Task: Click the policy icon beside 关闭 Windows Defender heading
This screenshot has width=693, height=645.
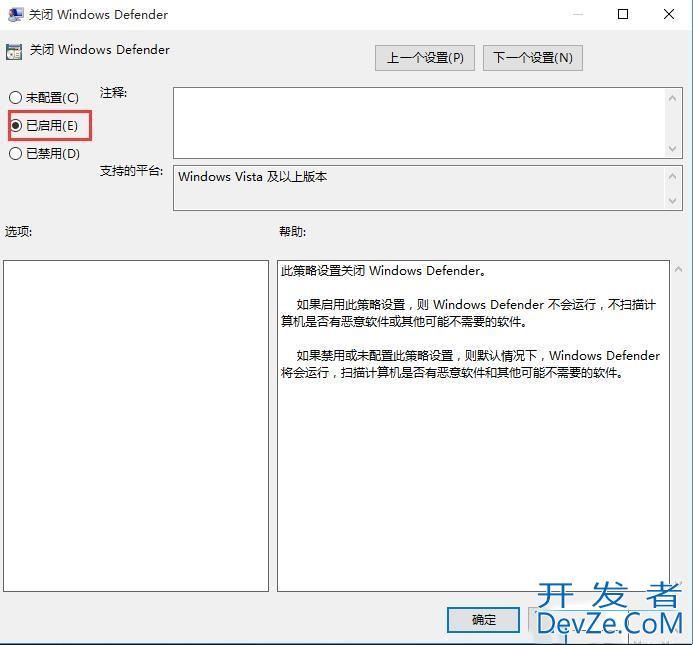Action: (x=14, y=52)
